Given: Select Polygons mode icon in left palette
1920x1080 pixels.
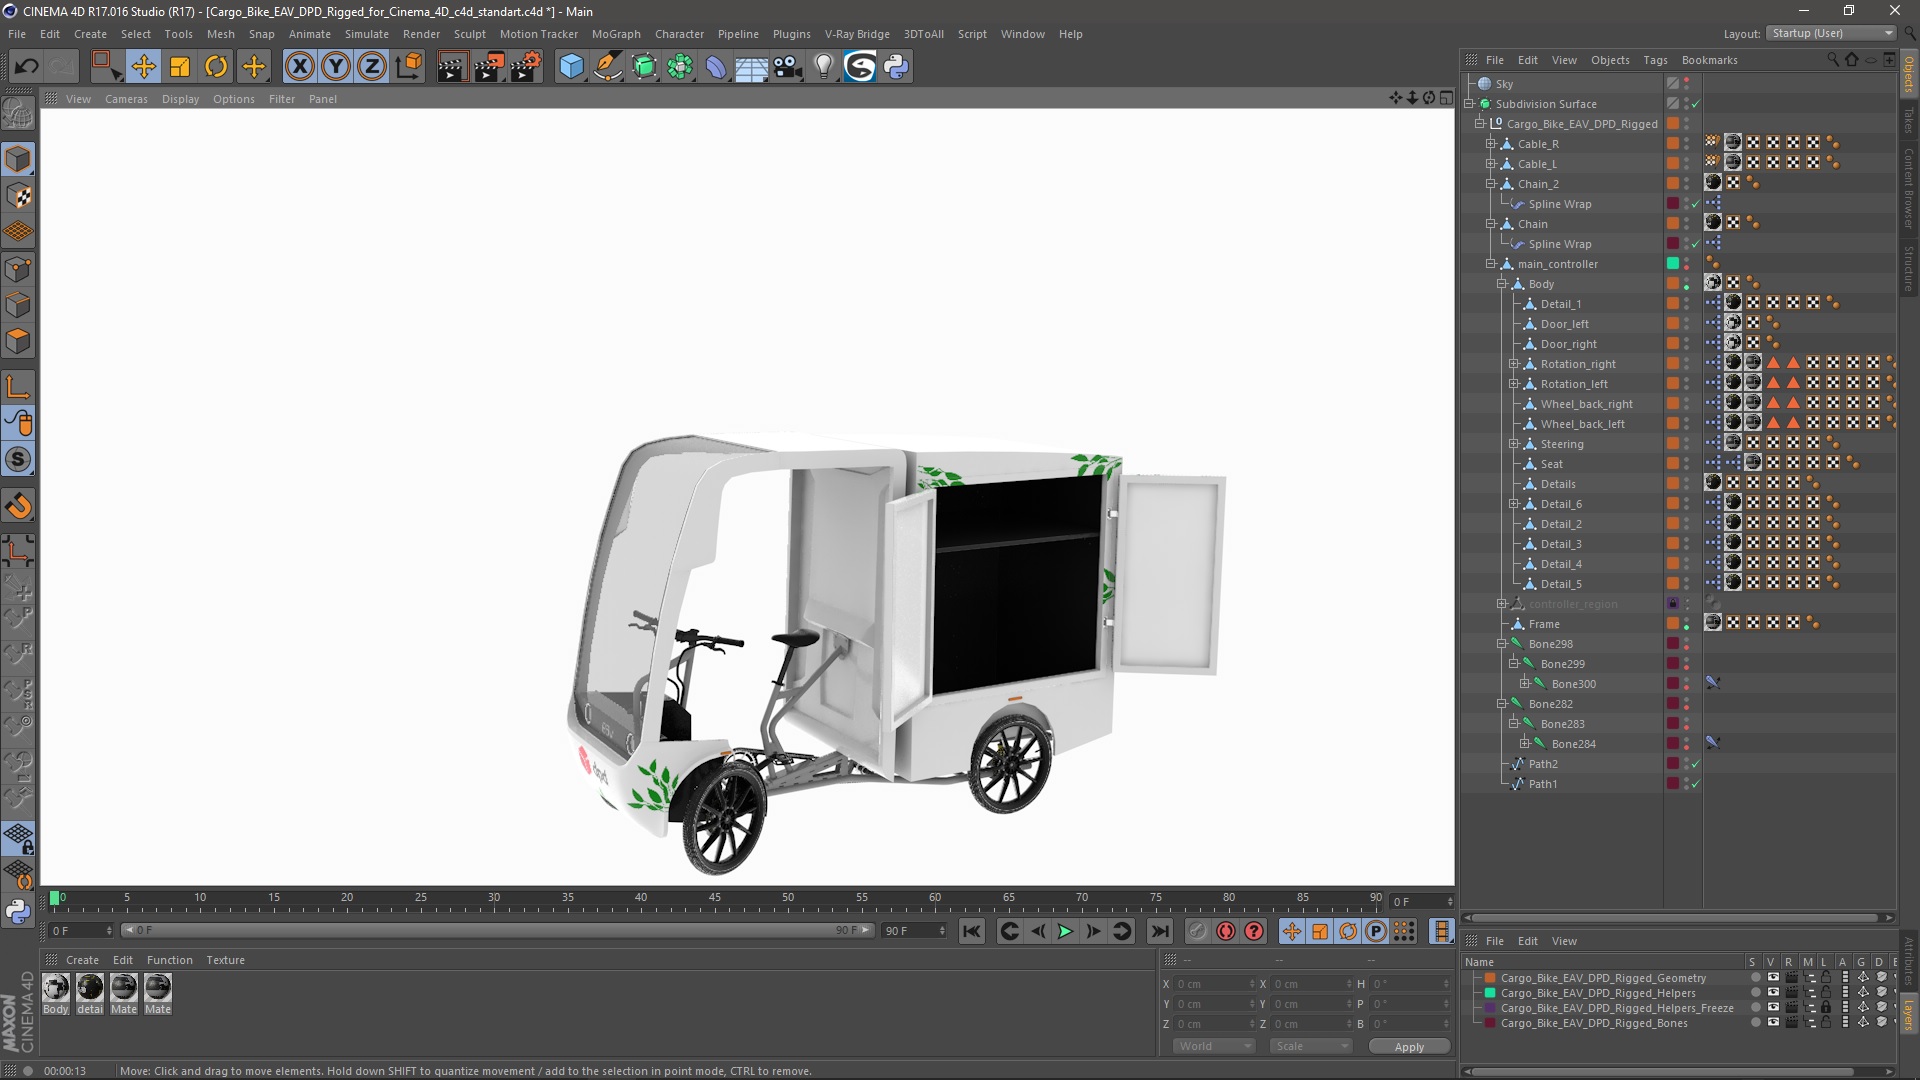Looking at the screenshot, I should pyautogui.click(x=18, y=341).
